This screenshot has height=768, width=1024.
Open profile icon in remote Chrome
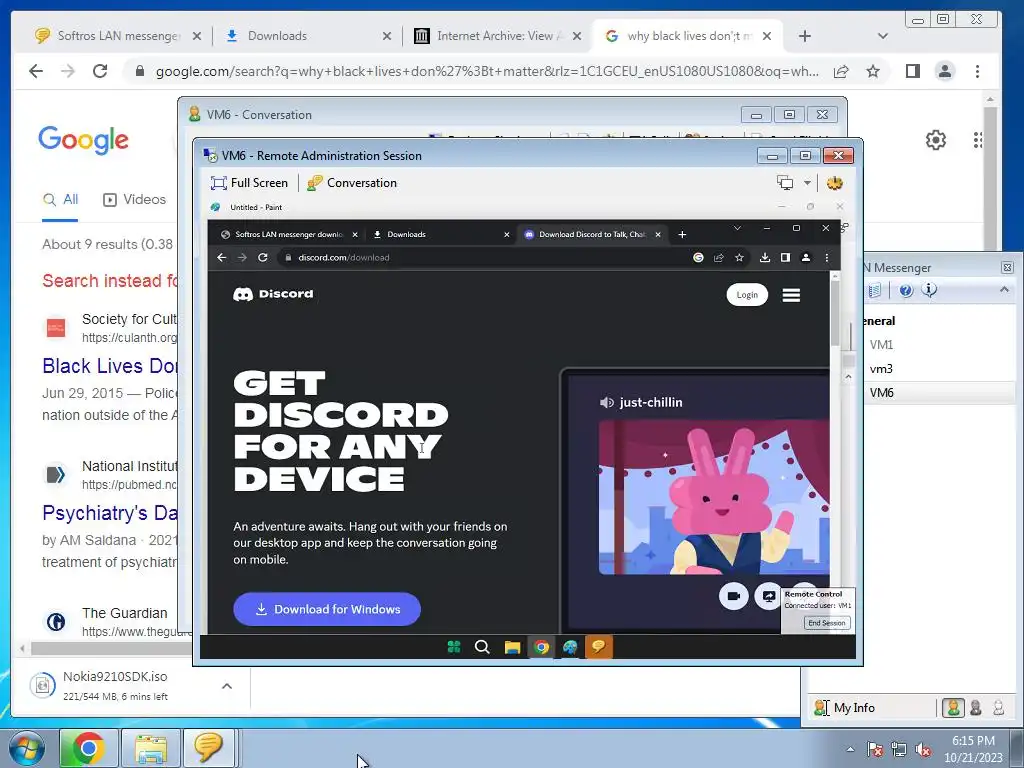[806, 257]
